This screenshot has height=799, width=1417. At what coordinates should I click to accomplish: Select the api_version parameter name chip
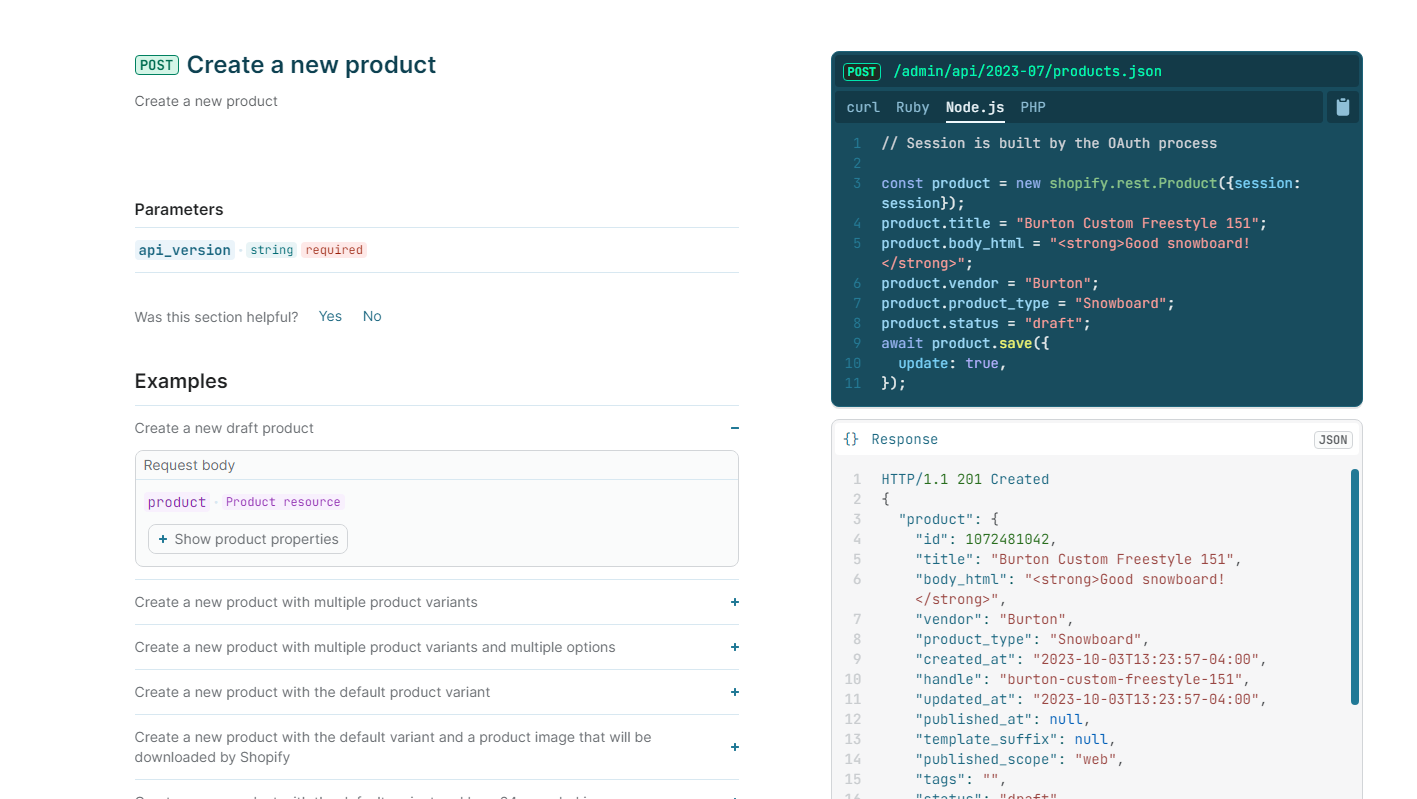184,250
